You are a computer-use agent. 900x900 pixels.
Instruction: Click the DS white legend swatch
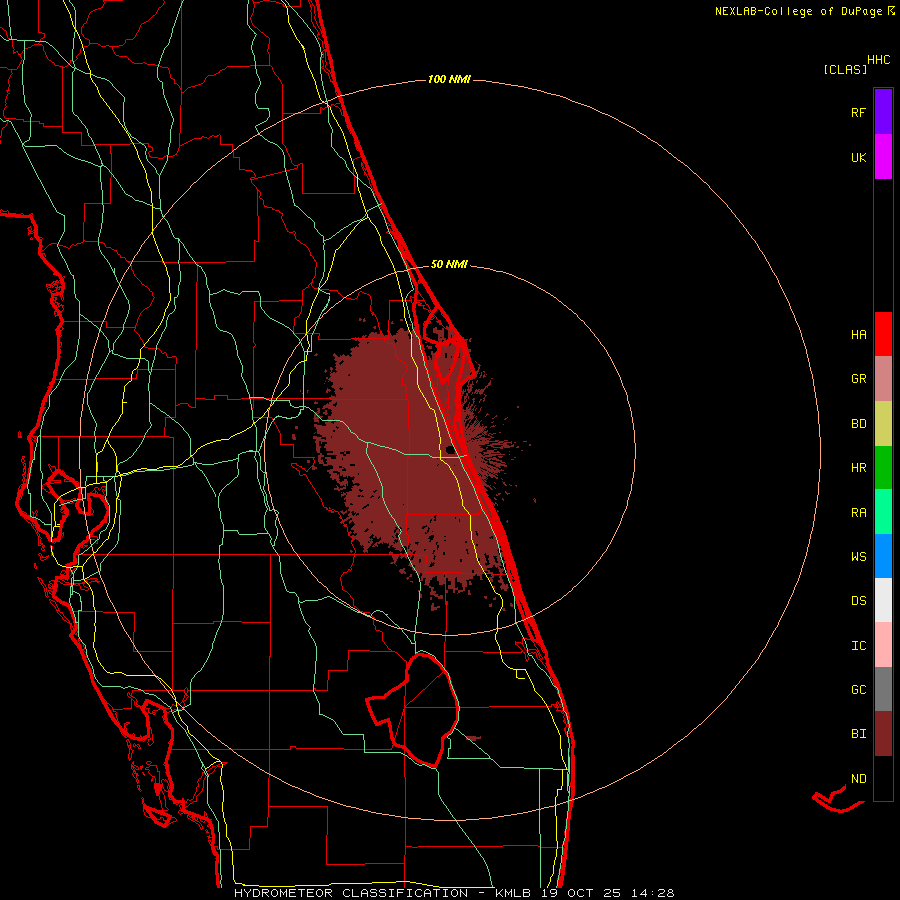[x=883, y=600]
